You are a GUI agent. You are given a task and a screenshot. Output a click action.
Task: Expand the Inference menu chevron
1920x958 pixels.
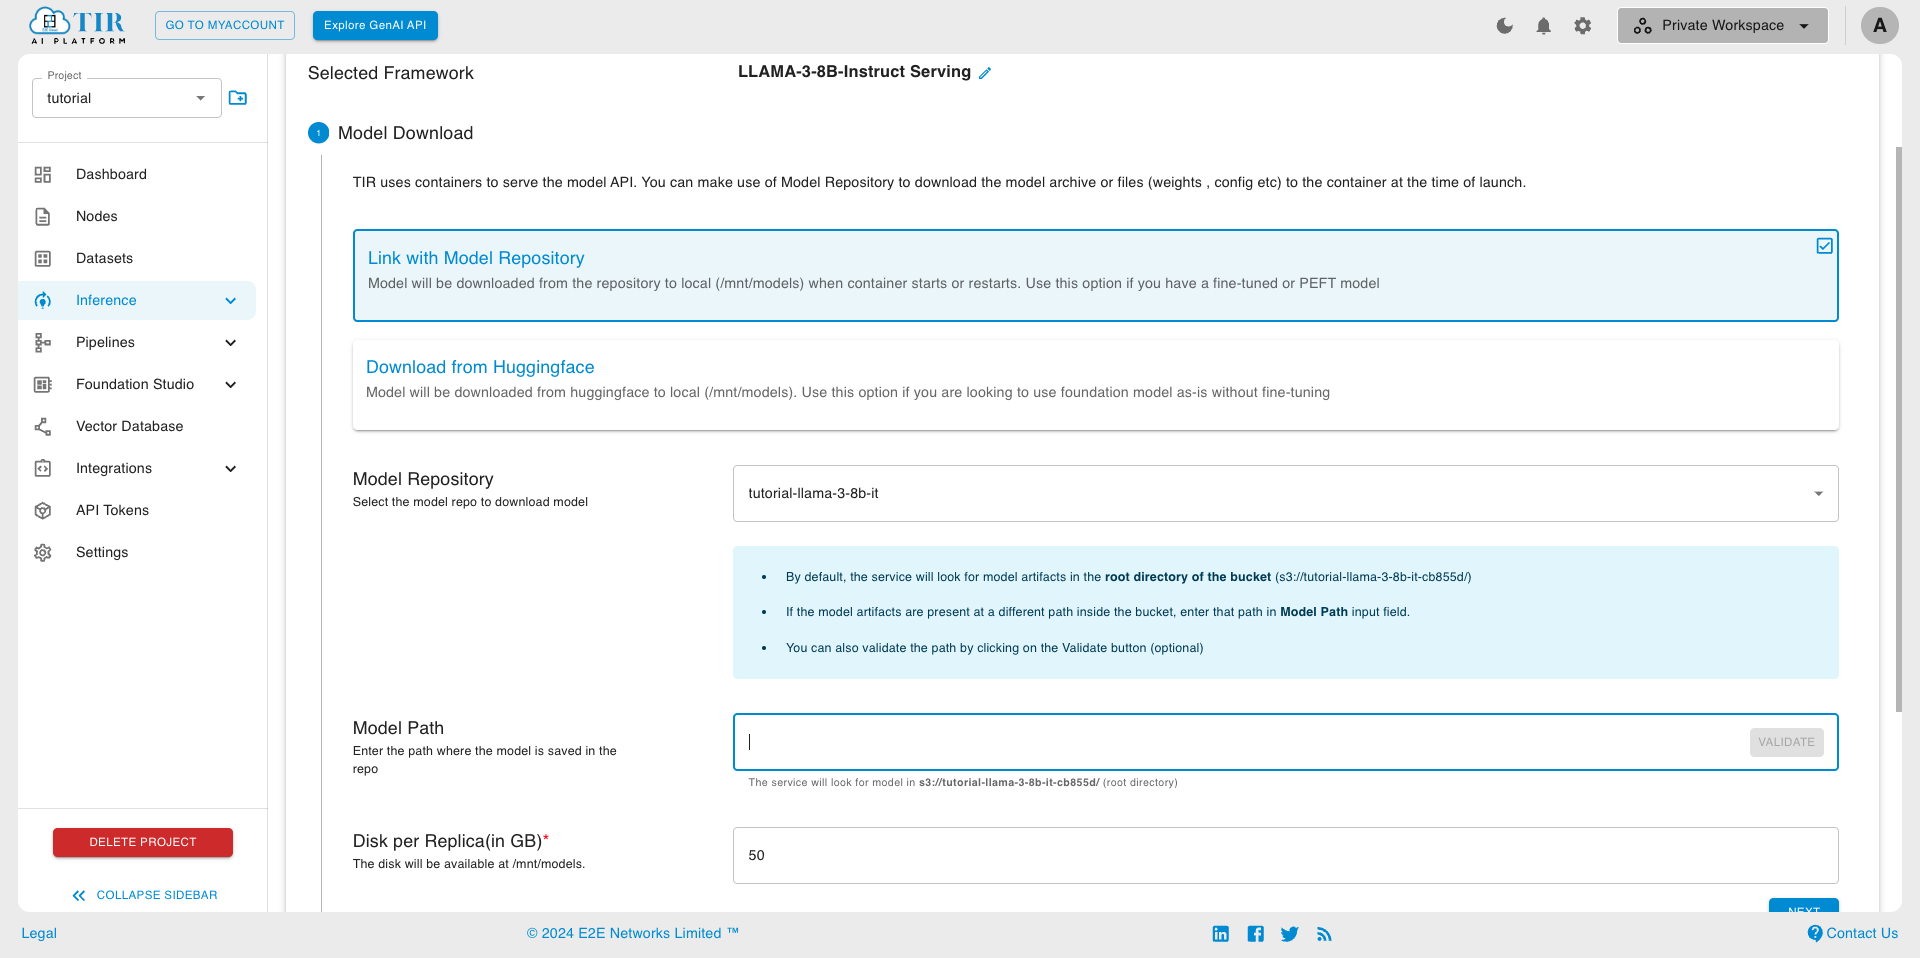[x=231, y=300]
